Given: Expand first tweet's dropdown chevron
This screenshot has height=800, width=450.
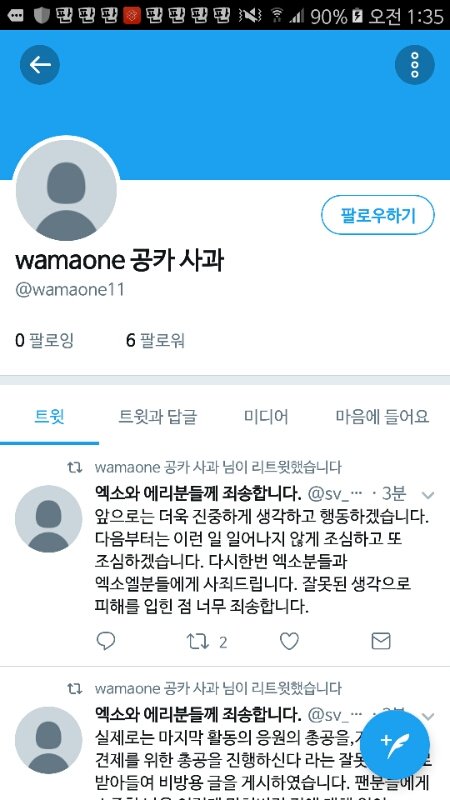Looking at the screenshot, I should click(428, 495).
